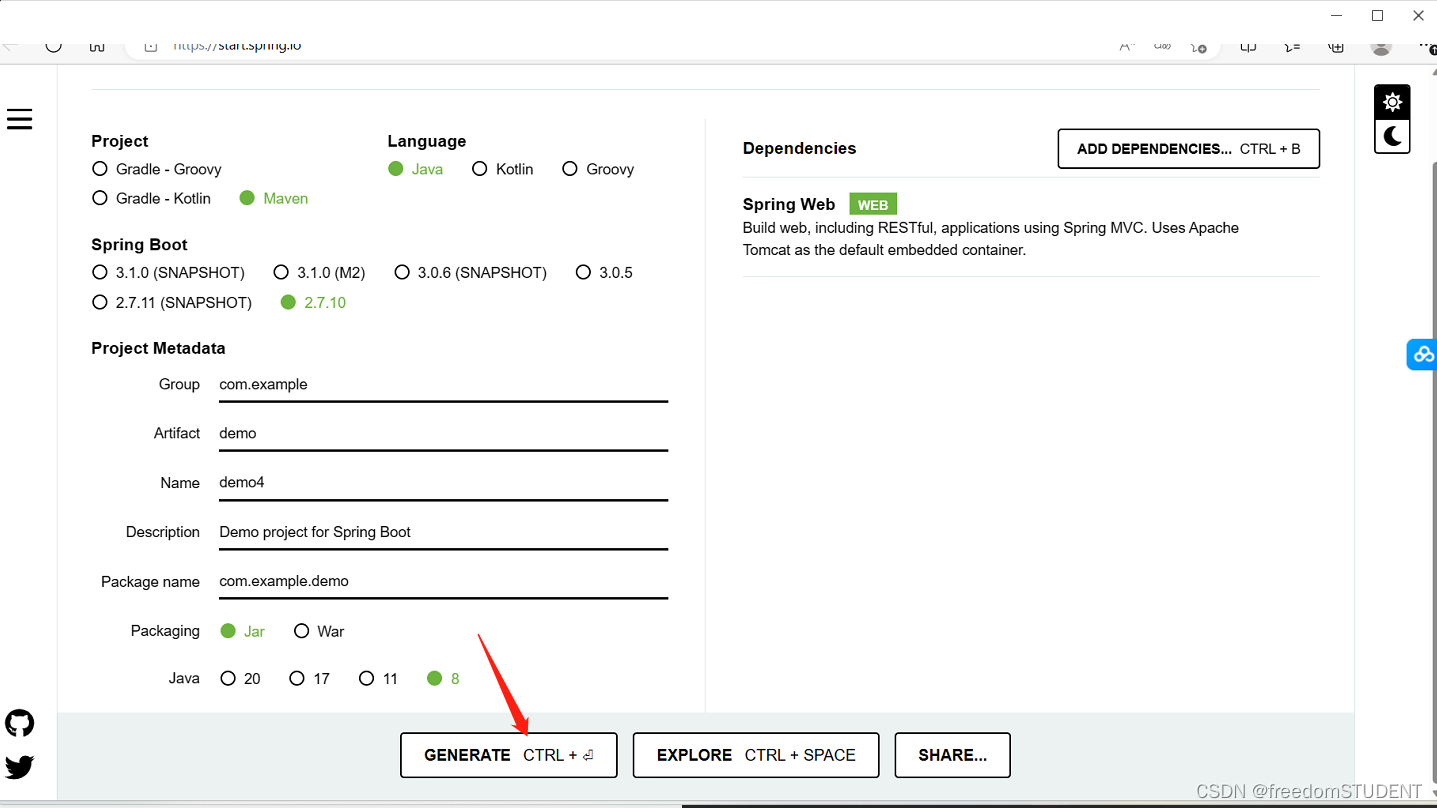This screenshot has height=808, width=1437.
Task: Choose Java as the language
Action: click(416, 169)
